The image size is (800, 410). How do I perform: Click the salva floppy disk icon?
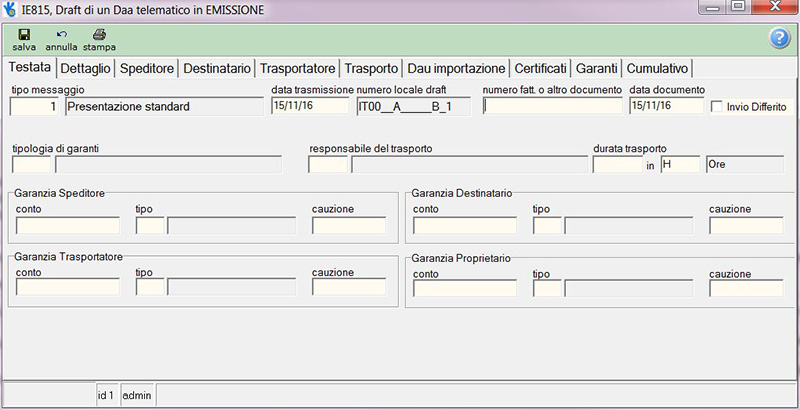[x=24, y=35]
